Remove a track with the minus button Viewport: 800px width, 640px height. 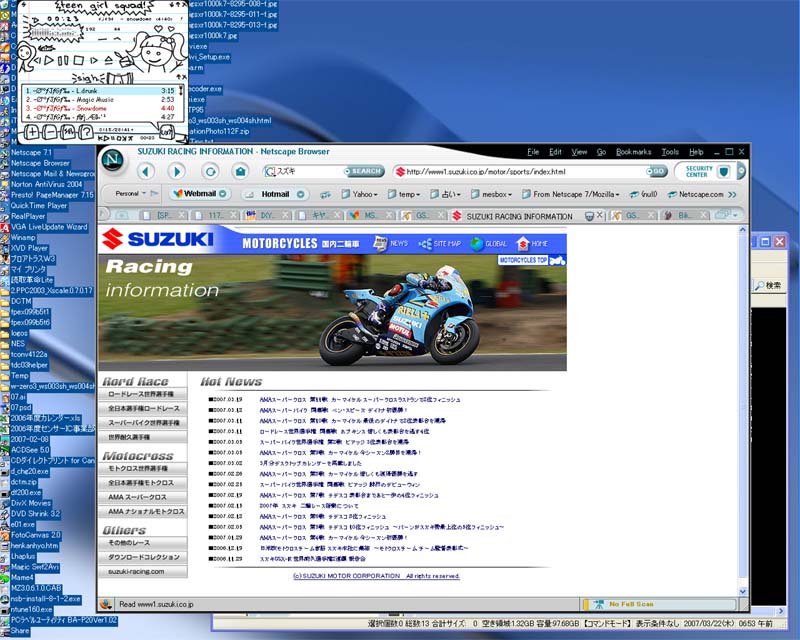[49, 132]
